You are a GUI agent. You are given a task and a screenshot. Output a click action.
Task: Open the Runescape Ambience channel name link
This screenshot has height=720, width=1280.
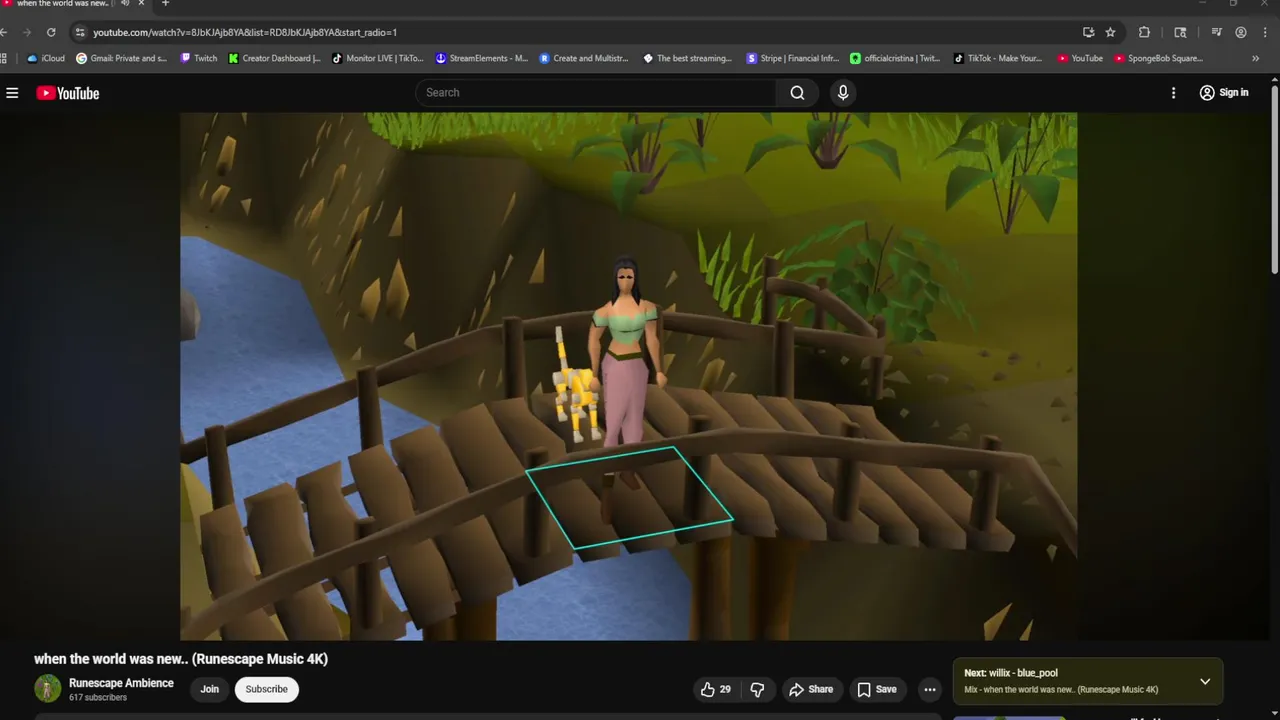[121, 683]
